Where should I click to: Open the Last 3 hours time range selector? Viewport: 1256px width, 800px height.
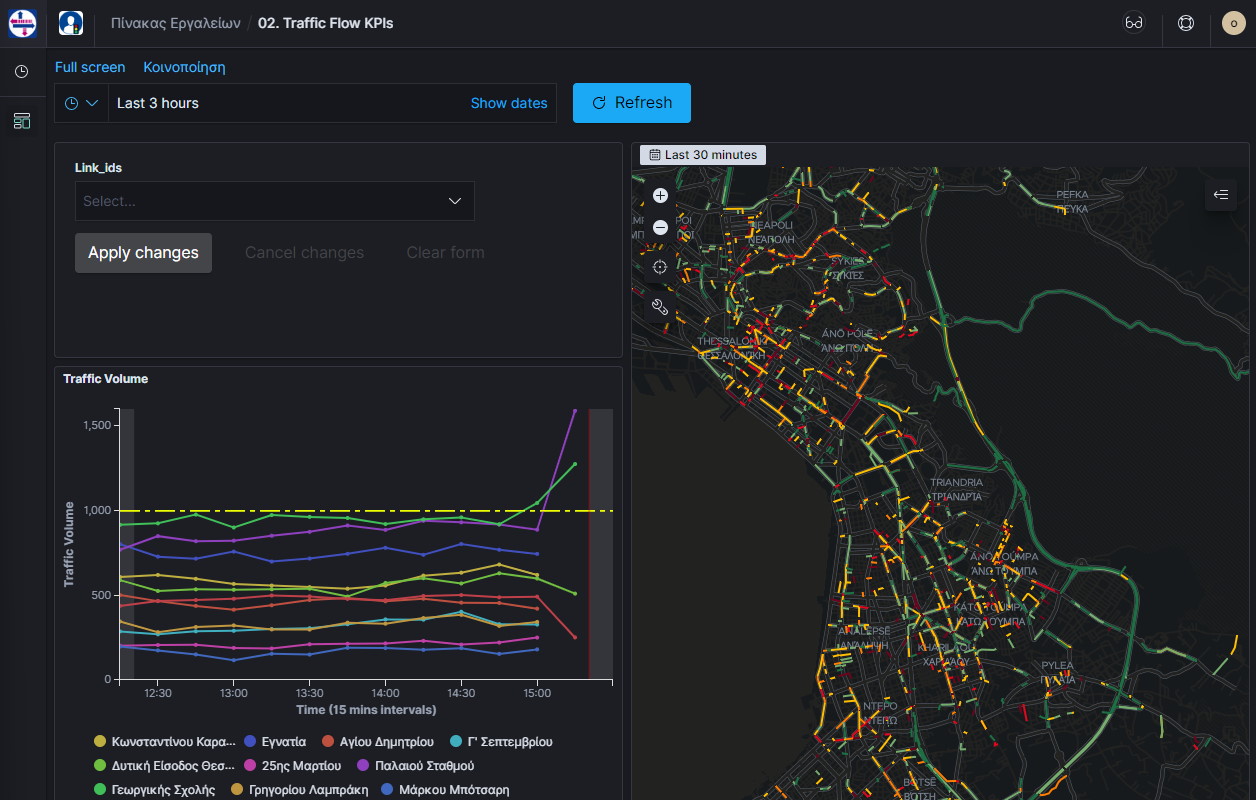[157, 102]
